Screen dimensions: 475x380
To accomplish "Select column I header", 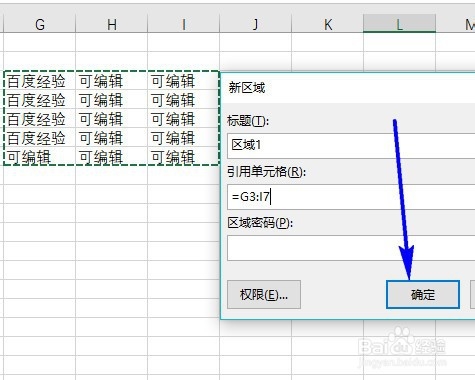I will click(x=183, y=24).
